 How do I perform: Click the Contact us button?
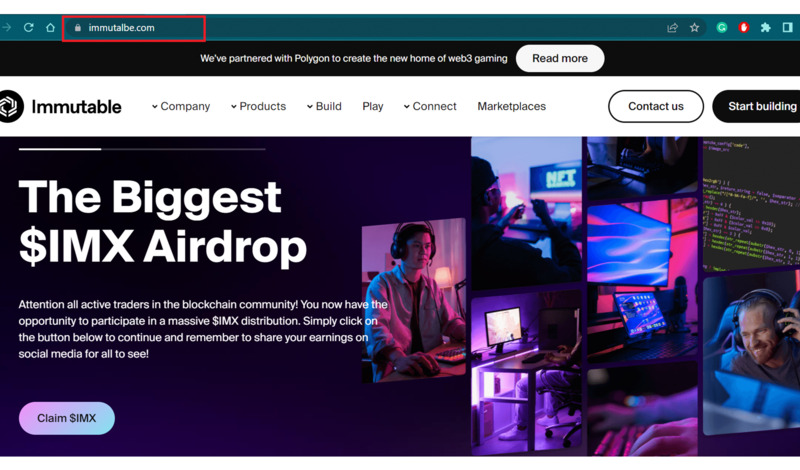[656, 106]
